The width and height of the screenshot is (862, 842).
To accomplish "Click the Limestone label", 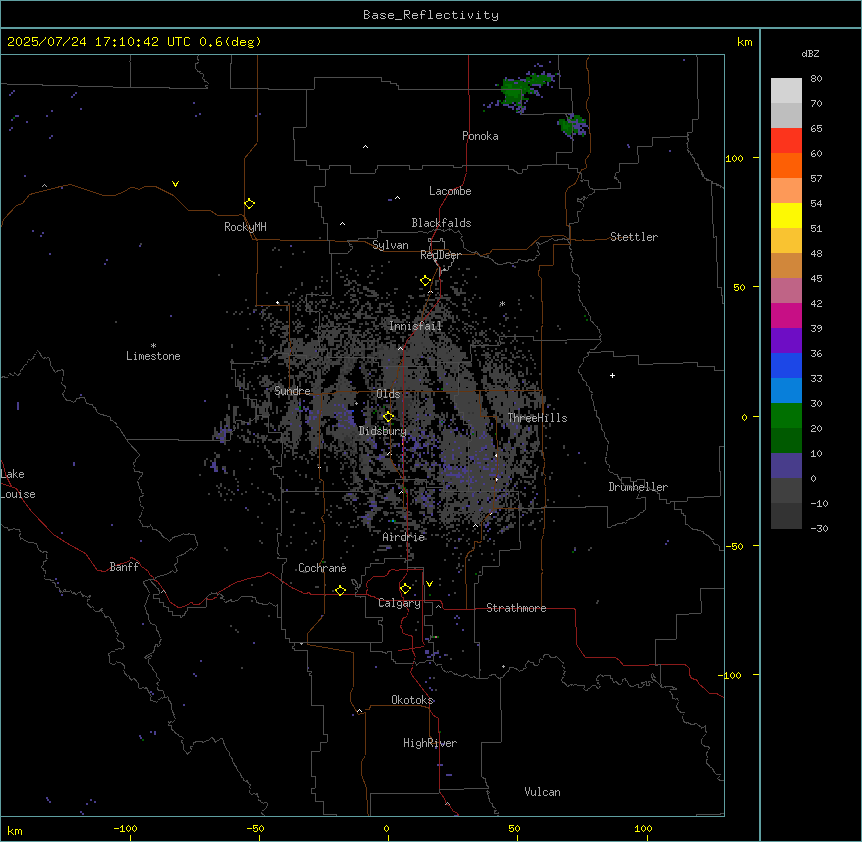I will (153, 356).
